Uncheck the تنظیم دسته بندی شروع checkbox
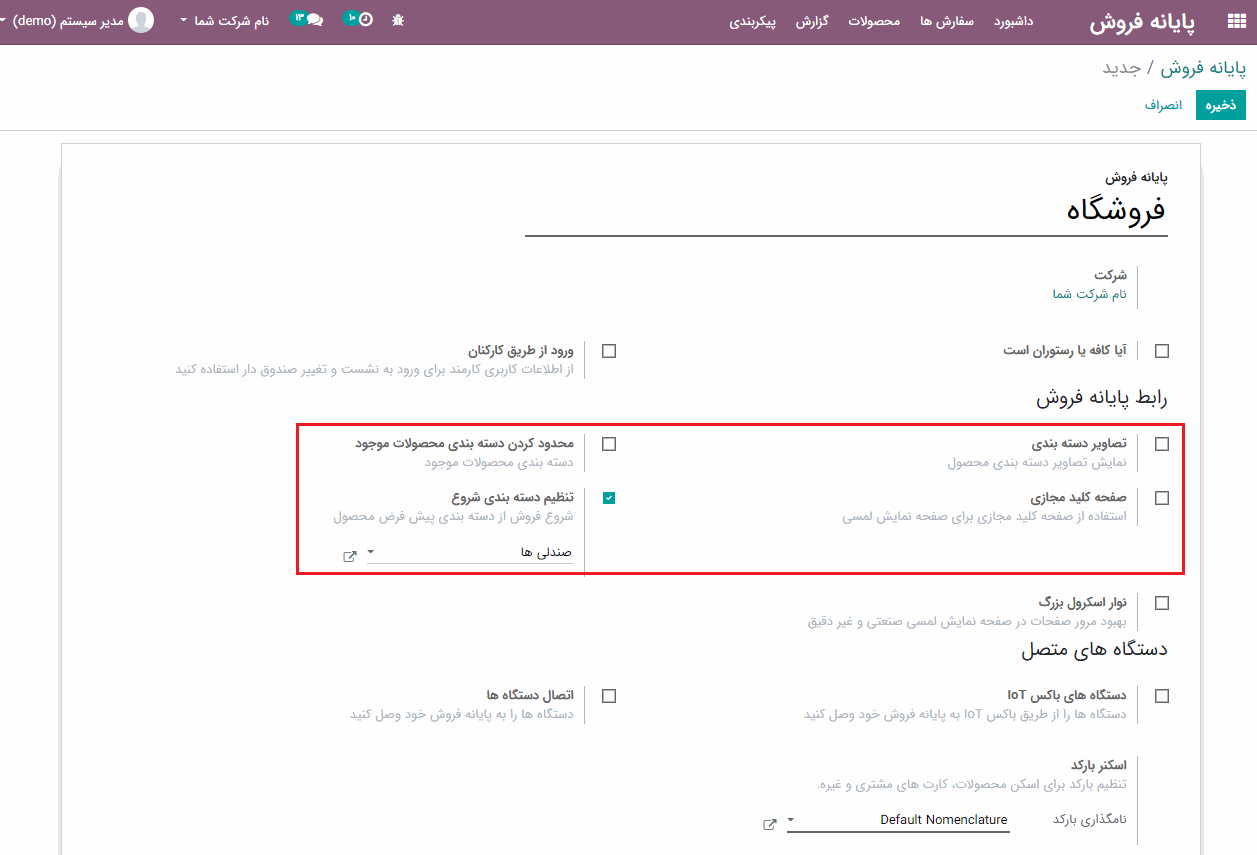Image resolution: width=1257 pixels, height=855 pixels. point(609,498)
